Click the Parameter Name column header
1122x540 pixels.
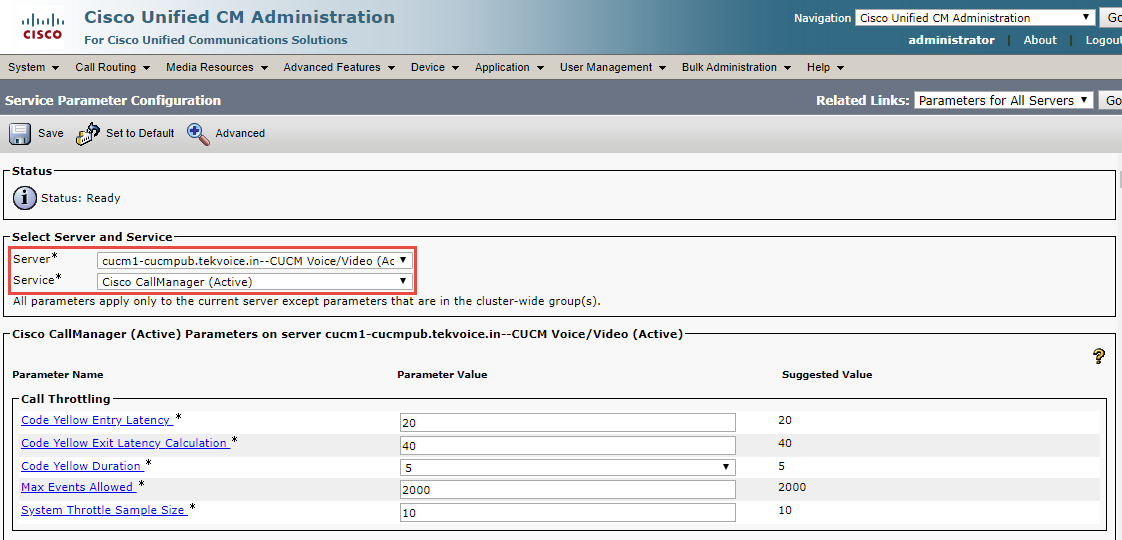click(x=58, y=375)
